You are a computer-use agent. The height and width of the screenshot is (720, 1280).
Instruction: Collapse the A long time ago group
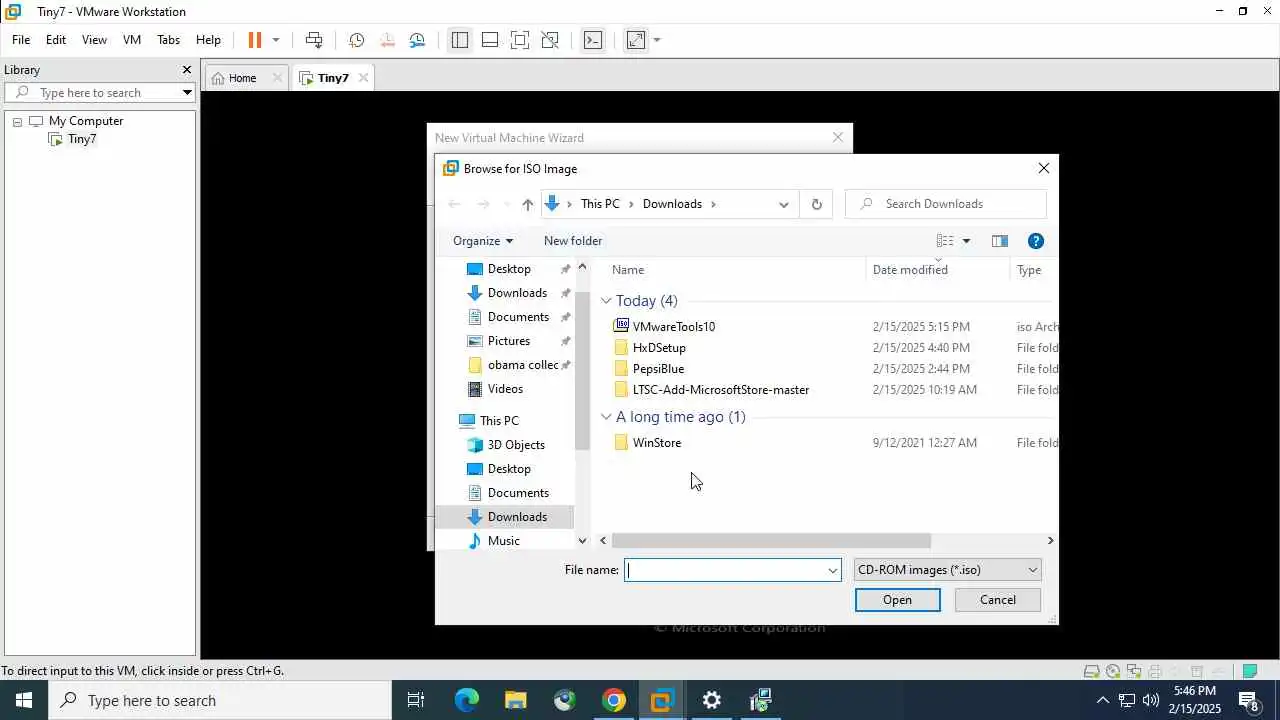(606, 417)
